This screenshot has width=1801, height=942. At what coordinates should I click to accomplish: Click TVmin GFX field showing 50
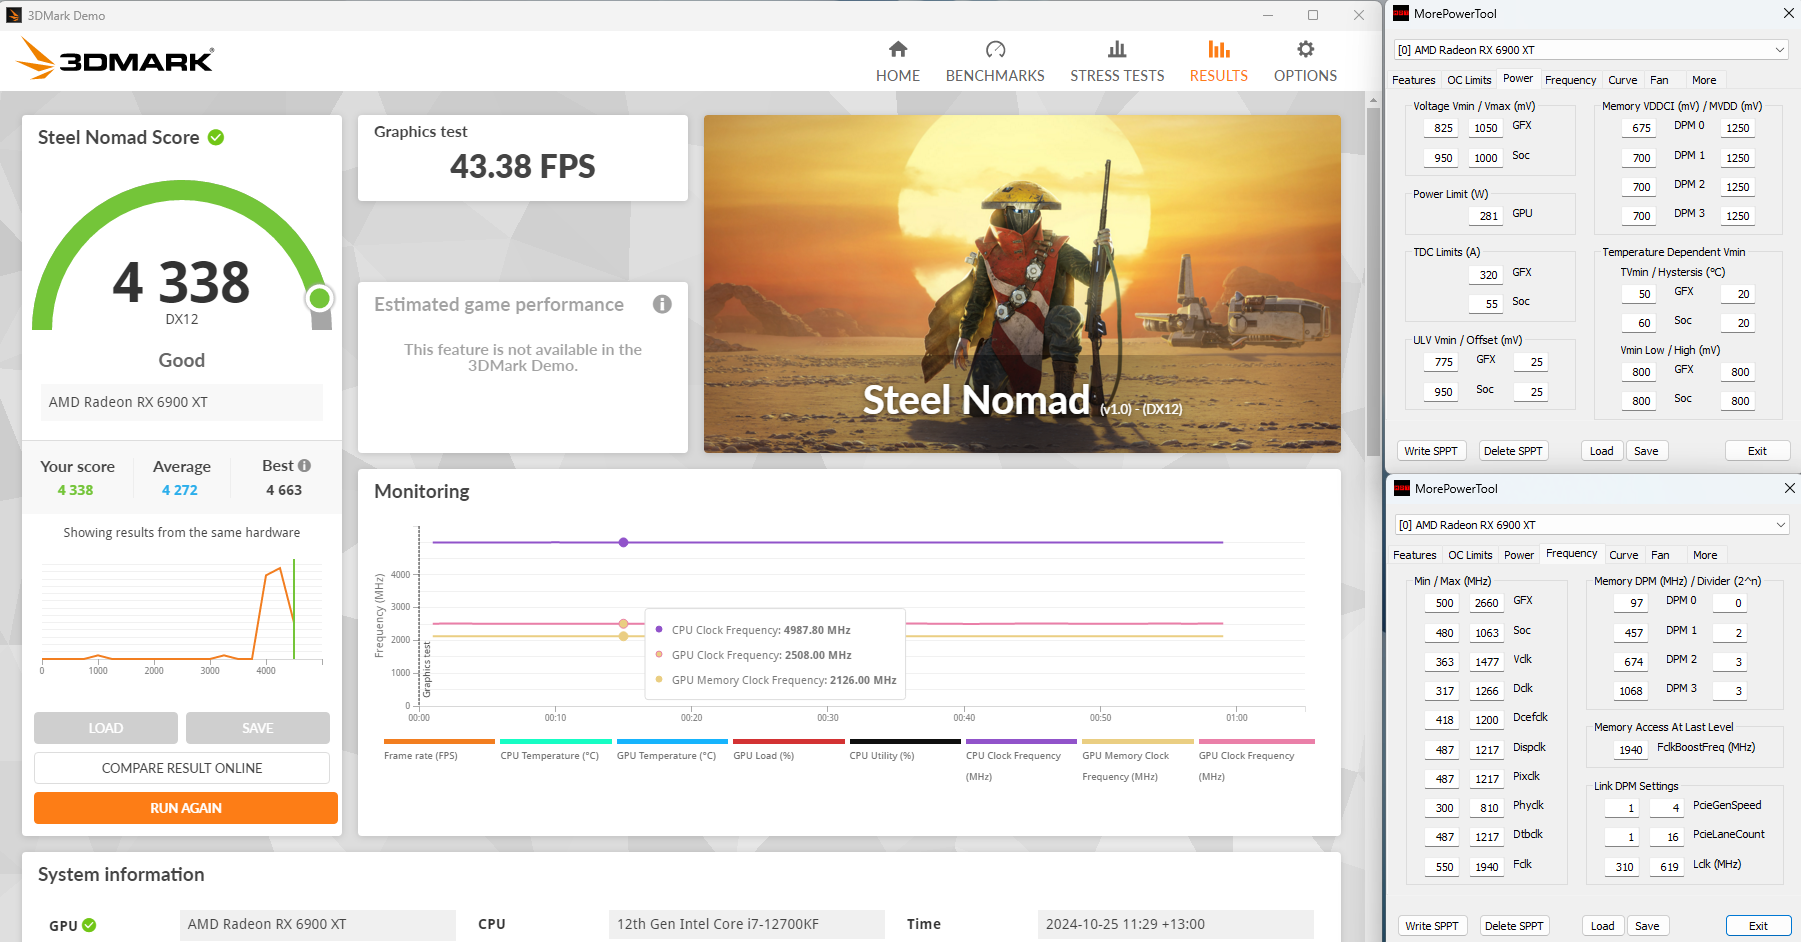pyautogui.click(x=1640, y=294)
